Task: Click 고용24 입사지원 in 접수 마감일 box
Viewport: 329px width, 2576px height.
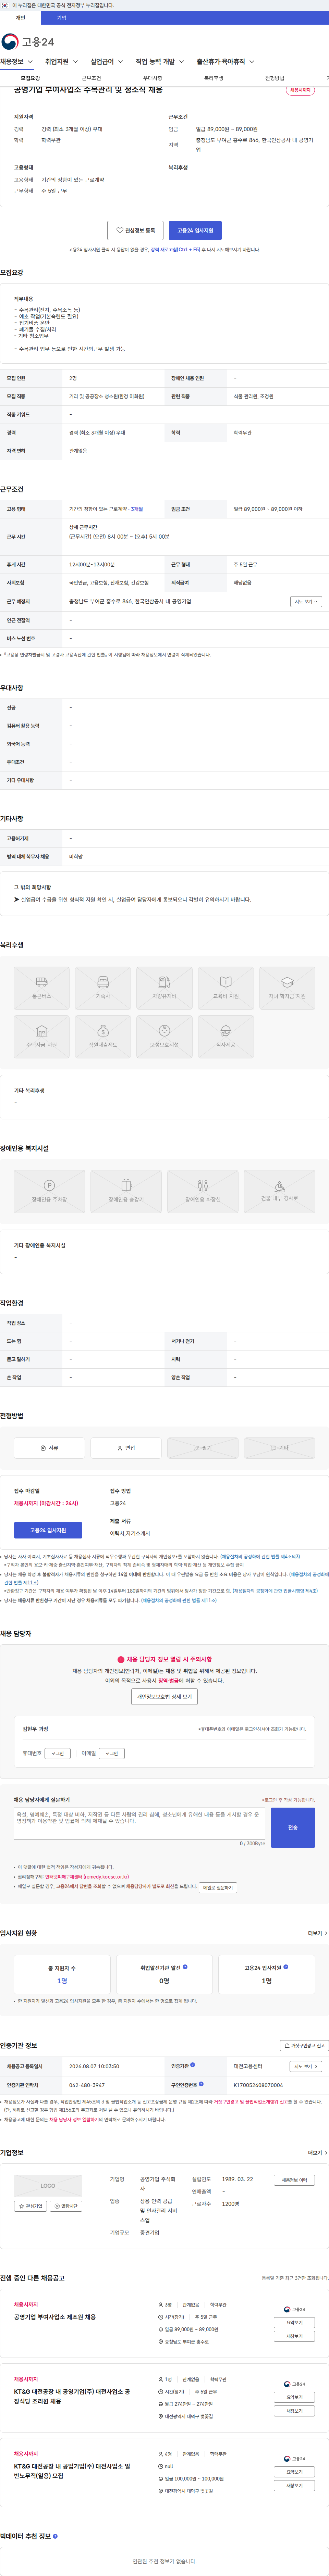Action: click(x=48, y=1530)
